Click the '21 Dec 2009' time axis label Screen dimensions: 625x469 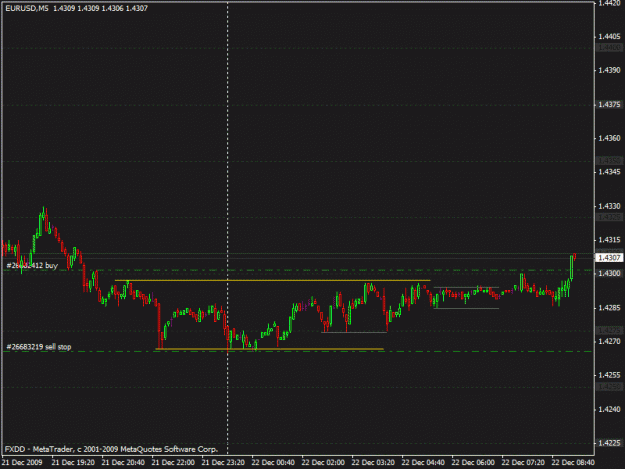pos(22,462)
